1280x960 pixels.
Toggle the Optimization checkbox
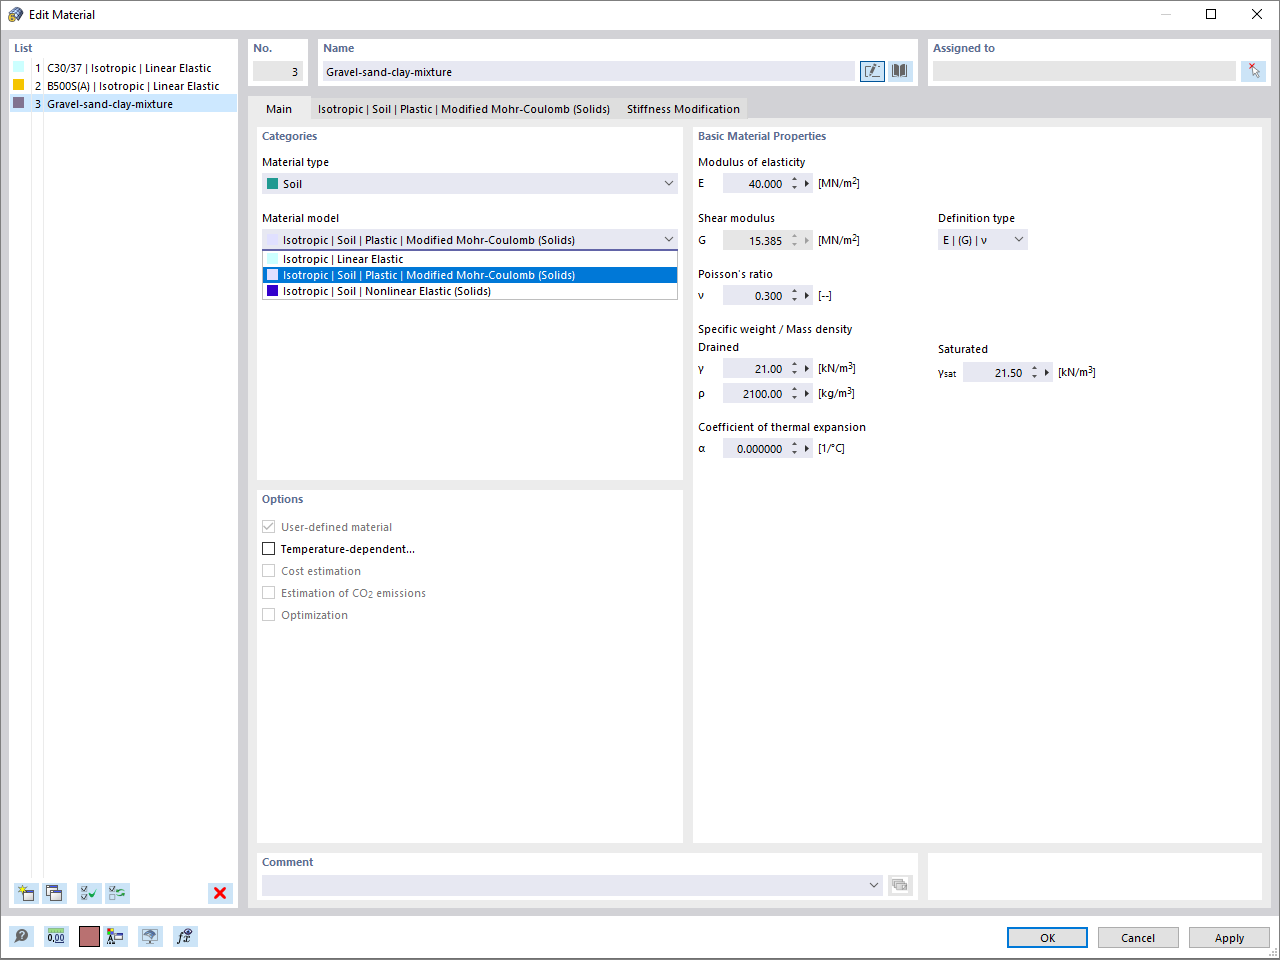(268, 615)
